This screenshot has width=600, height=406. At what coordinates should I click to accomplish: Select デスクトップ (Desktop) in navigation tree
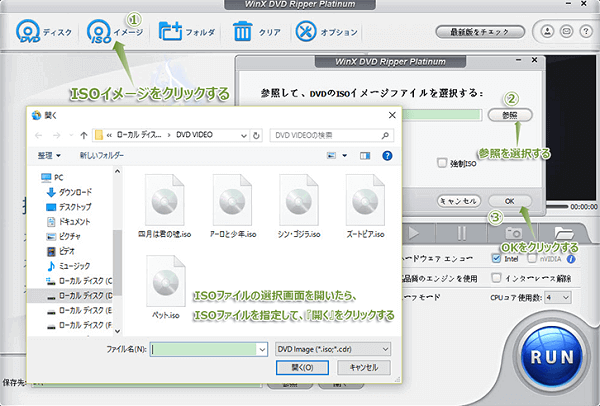coord(68,207)
